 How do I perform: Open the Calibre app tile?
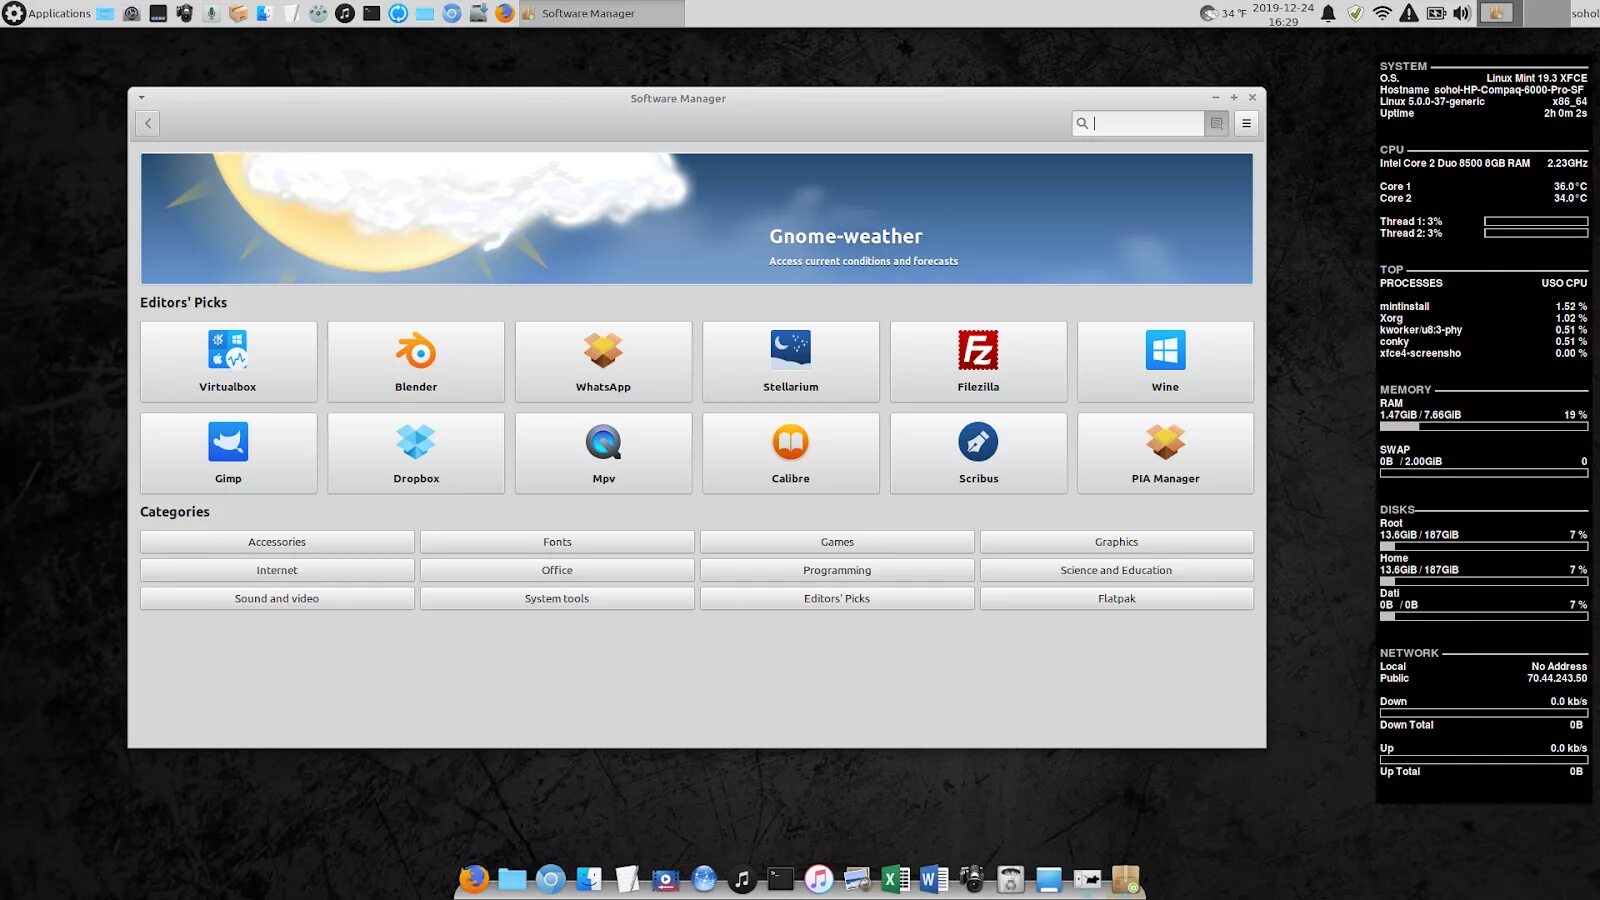click(791, 454)
